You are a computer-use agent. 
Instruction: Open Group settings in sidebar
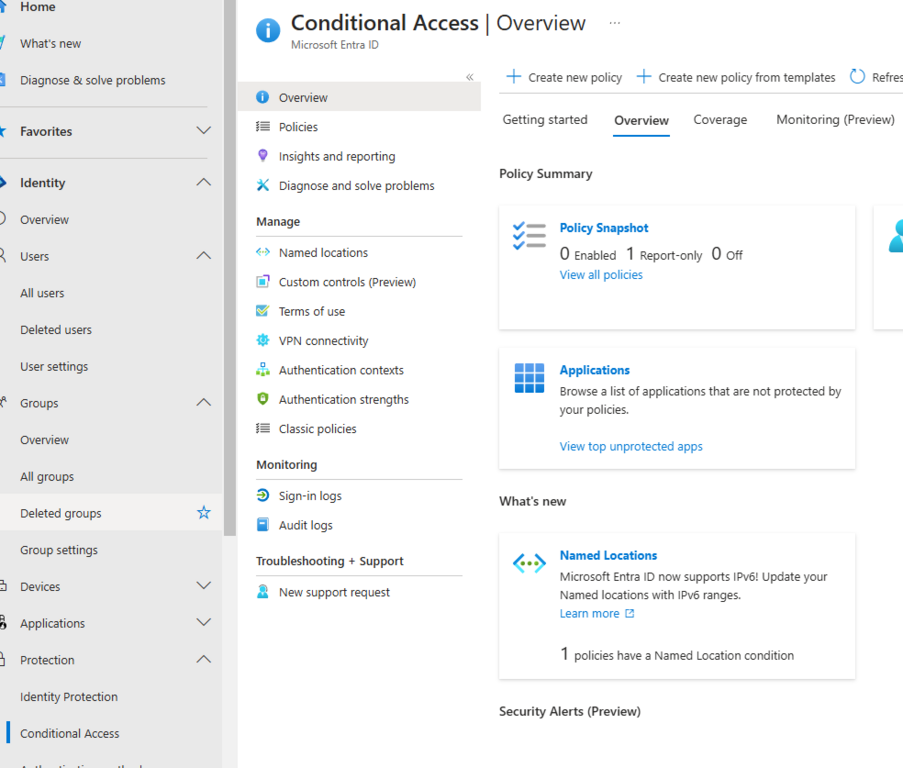pos(59,550)
